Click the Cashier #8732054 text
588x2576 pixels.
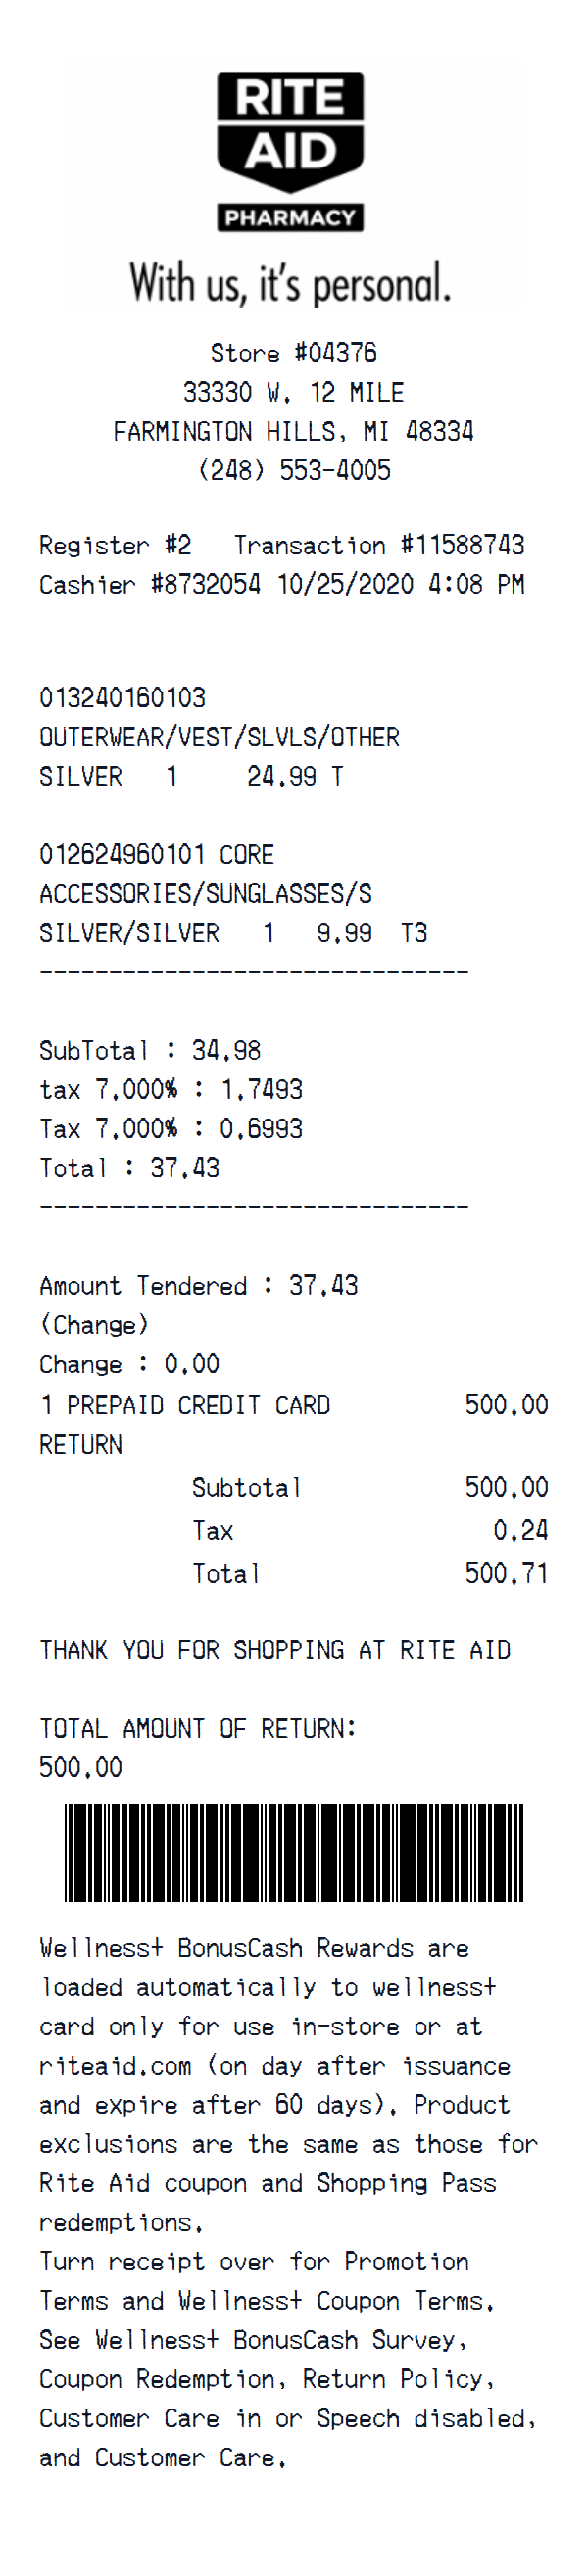pos(150,584)
